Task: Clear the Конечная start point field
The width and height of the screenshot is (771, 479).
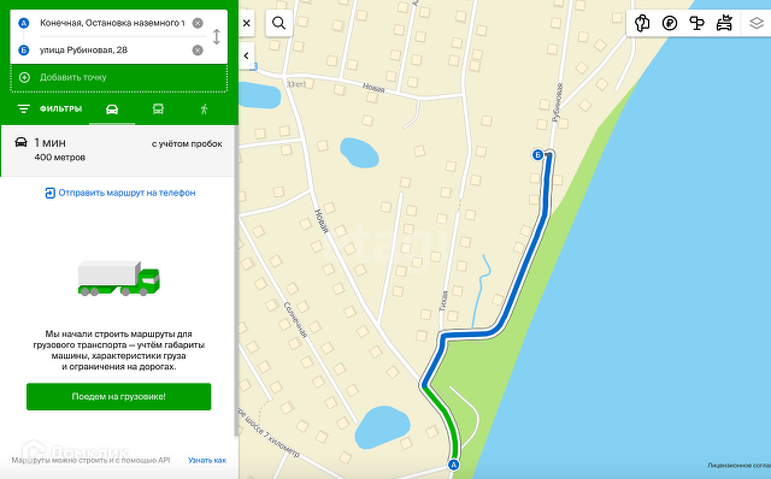Action: [198, 23]
